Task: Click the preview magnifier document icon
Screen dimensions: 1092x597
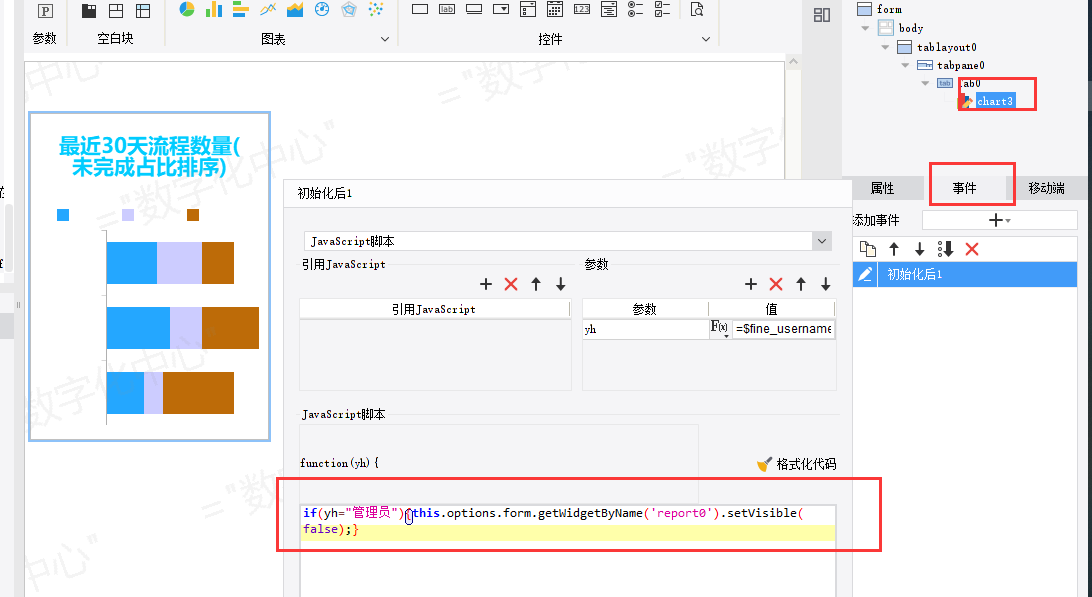Action: coord(696,9)
